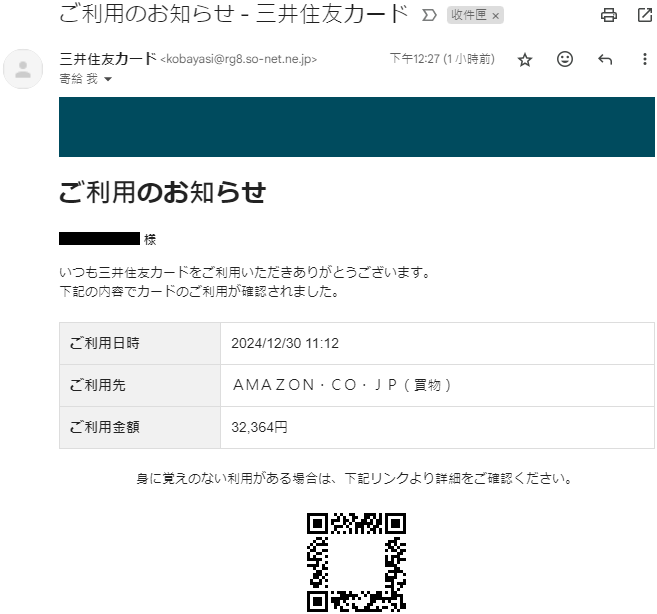Print this email with the printer icon
The image size is (657, 614).
(608, 16)
